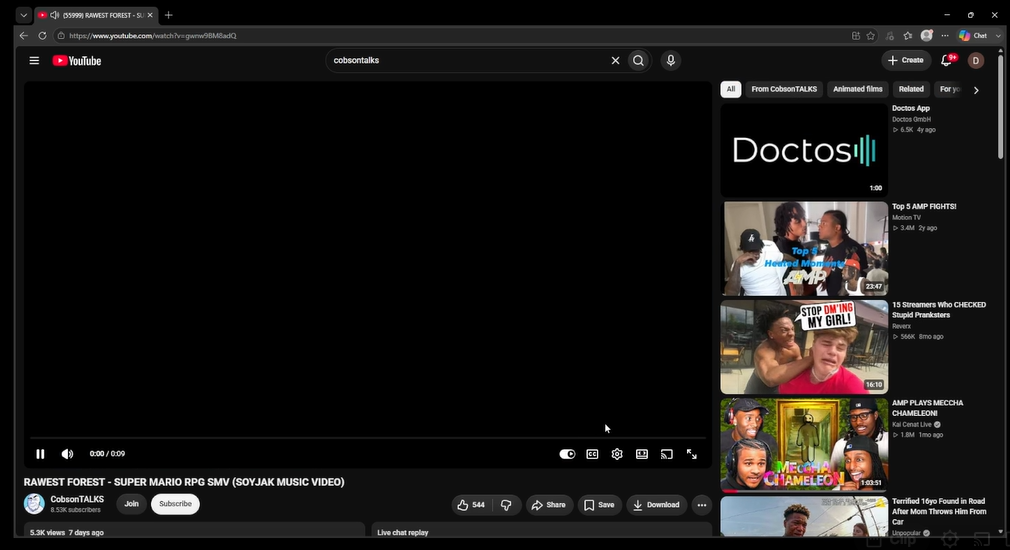Viewport: 1010px width, 550px height.
Task: Open the Motion TV channel link
Action: pos(906,218)
